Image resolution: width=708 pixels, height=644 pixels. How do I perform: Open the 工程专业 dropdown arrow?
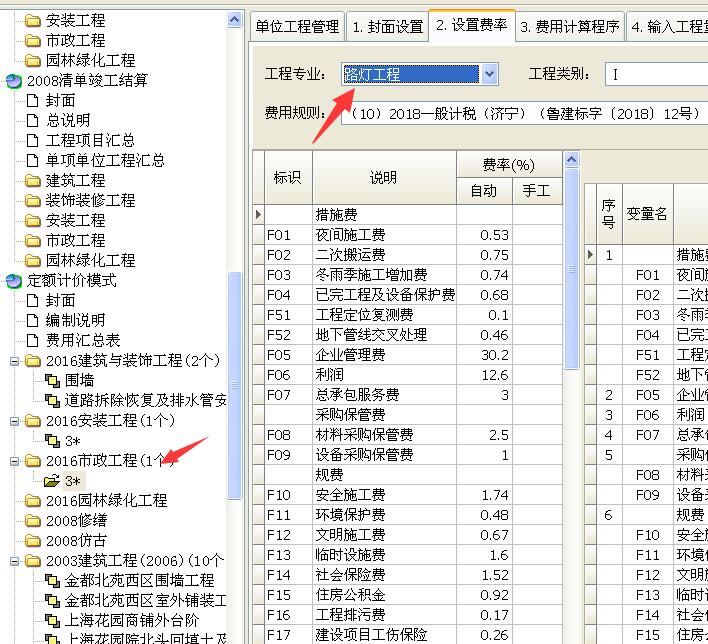click(x=489, y=74)
